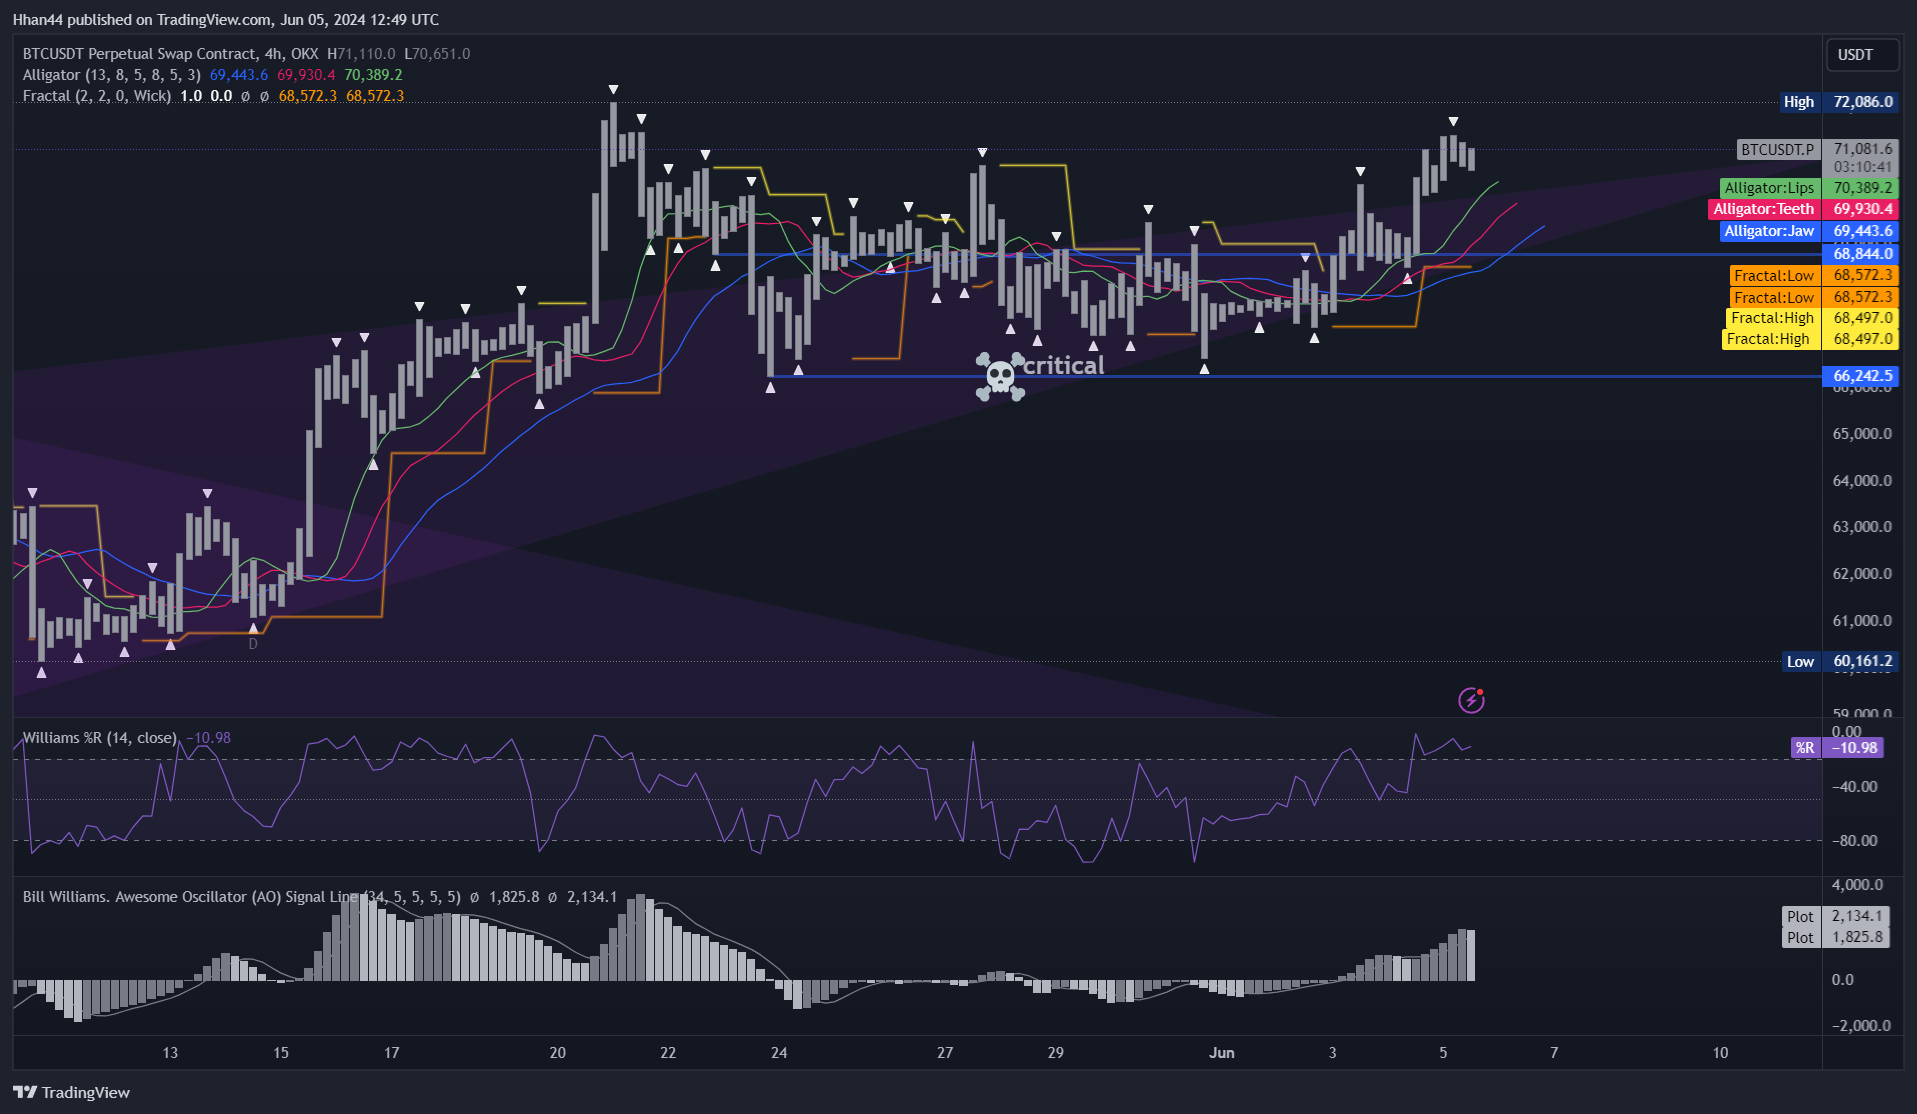Click the %R -10.98 value label
Image resolution: width=1917 pixels, height=1114 pixels.
click(1837, 748)
